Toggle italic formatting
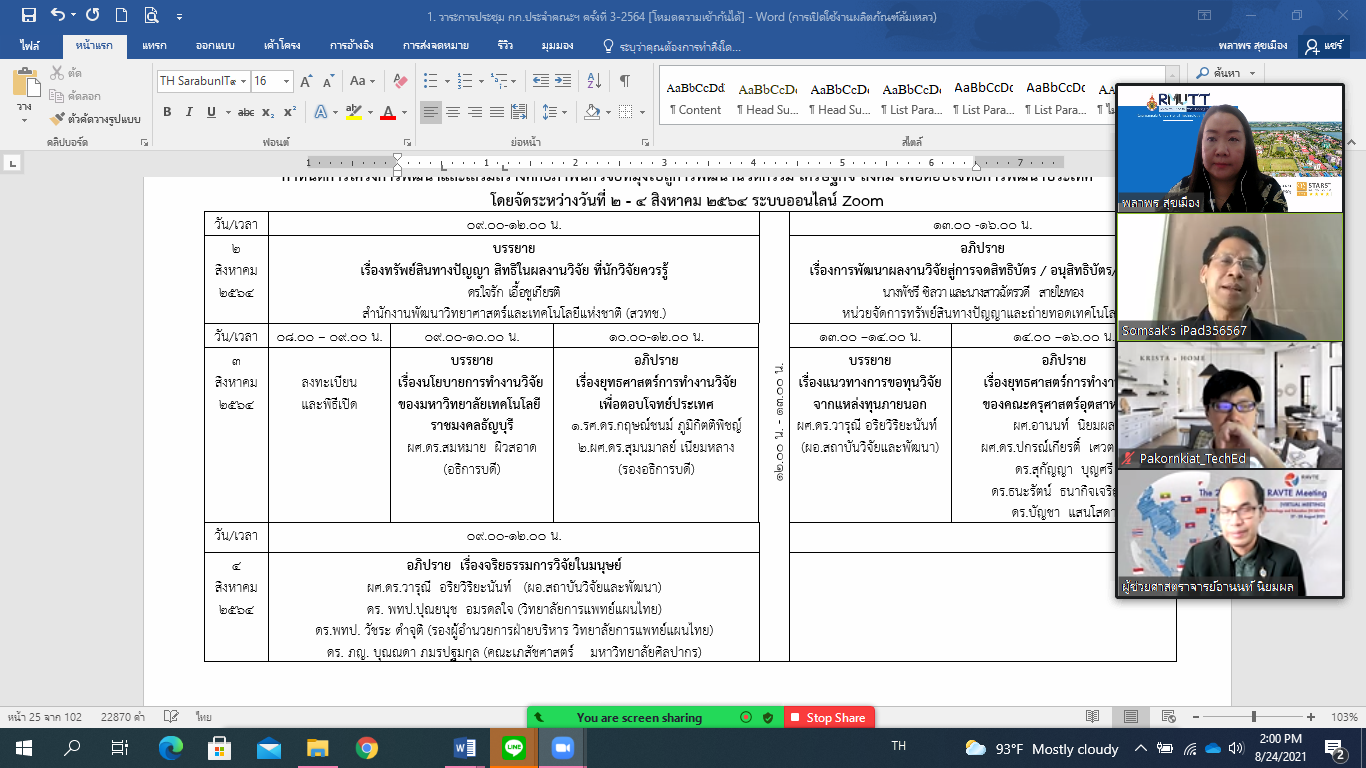1366x768 pixels. pos(189,112)
